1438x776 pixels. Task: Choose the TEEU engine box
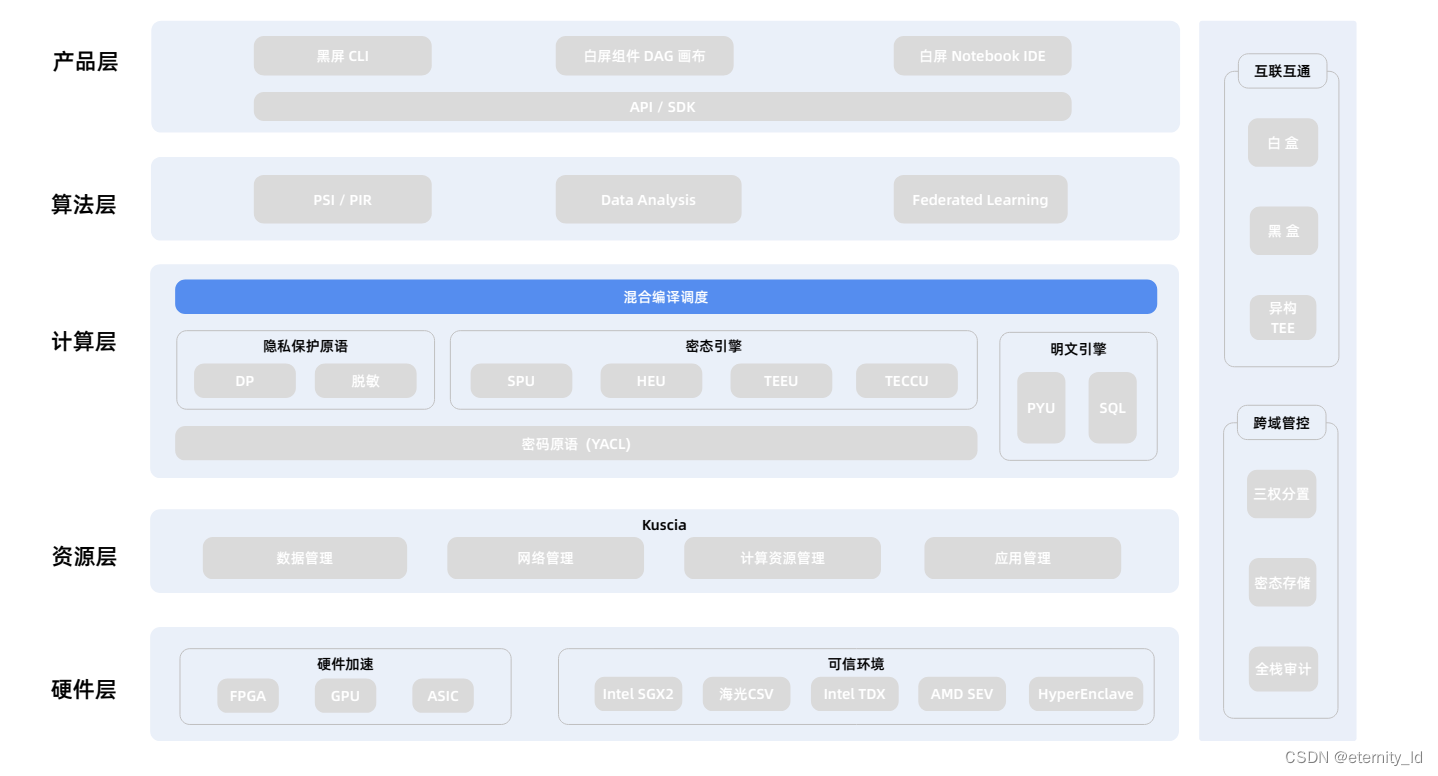click(781, 381)
